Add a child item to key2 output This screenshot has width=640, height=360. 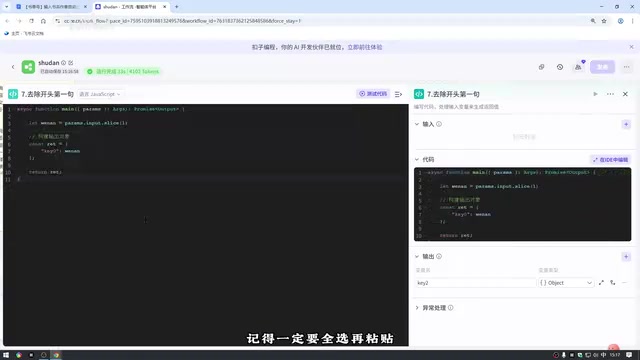pos(613,282)
